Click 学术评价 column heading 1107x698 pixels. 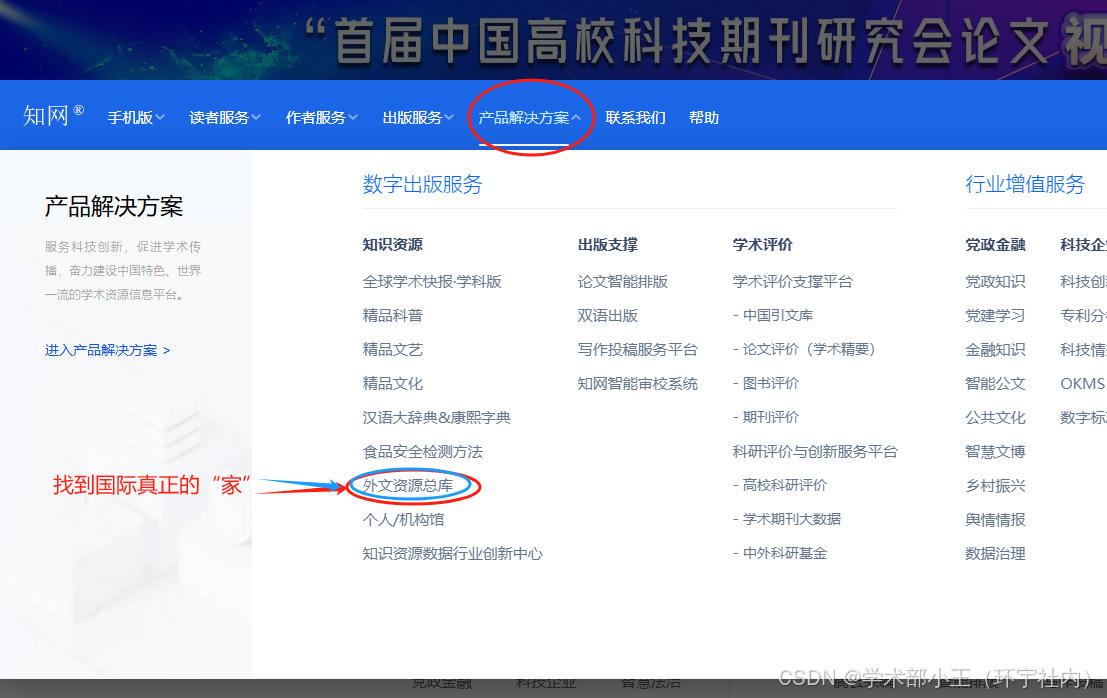[762, 245]
